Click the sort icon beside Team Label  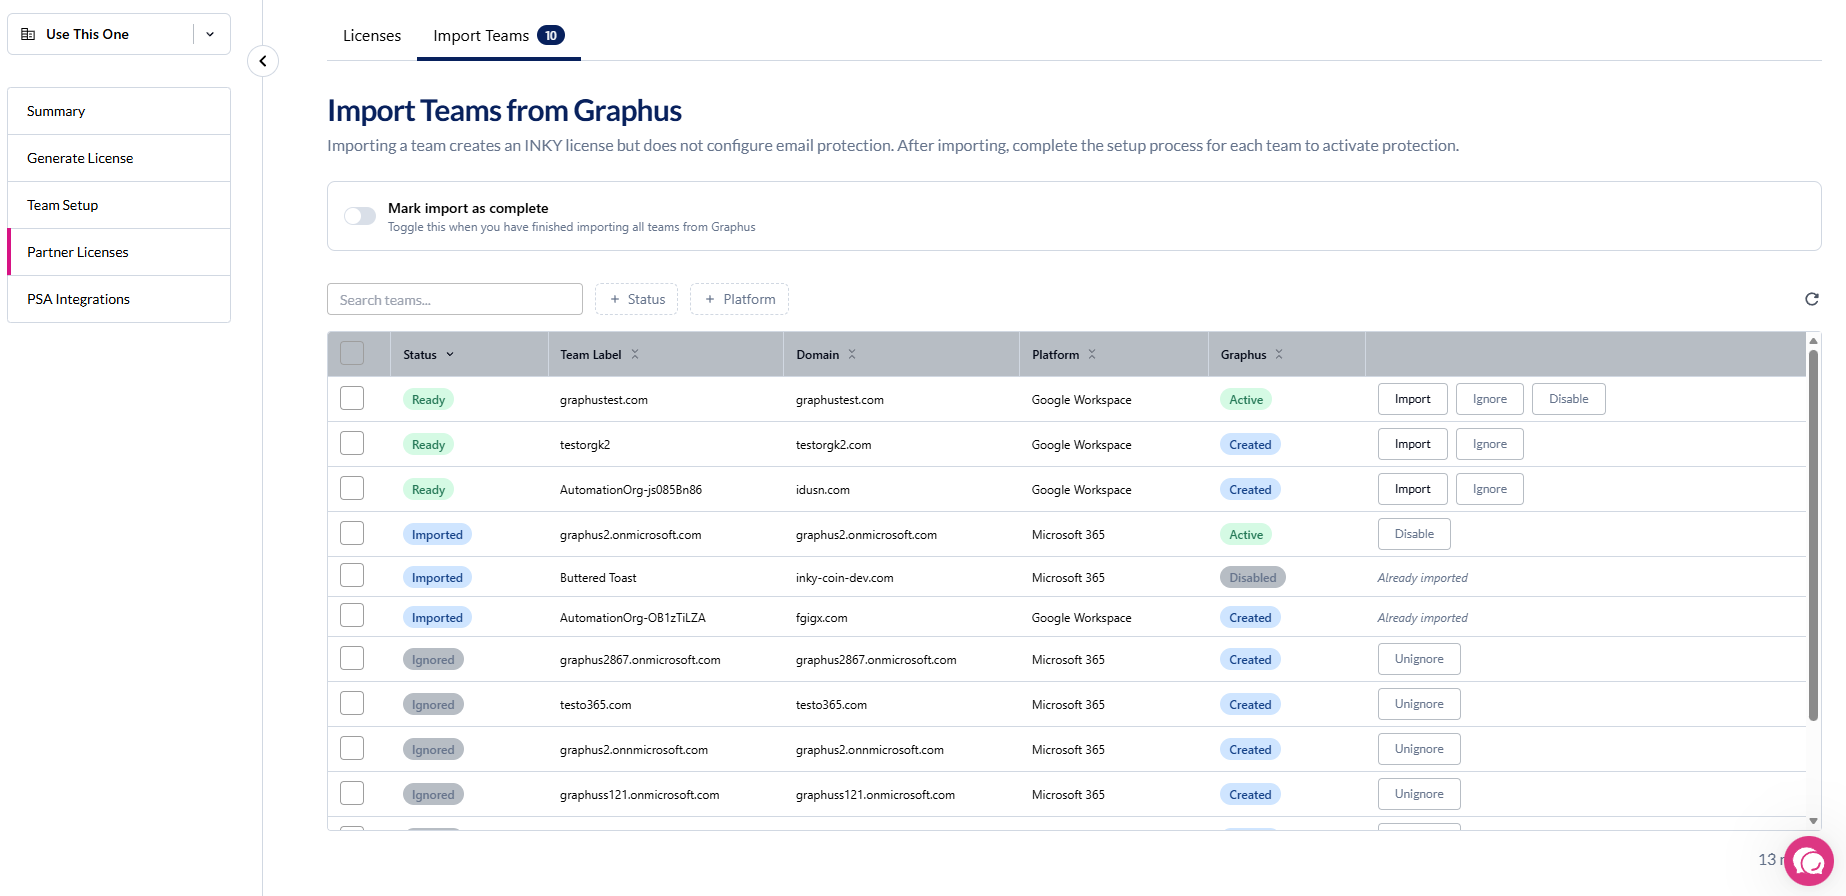[x=635, y=355]
